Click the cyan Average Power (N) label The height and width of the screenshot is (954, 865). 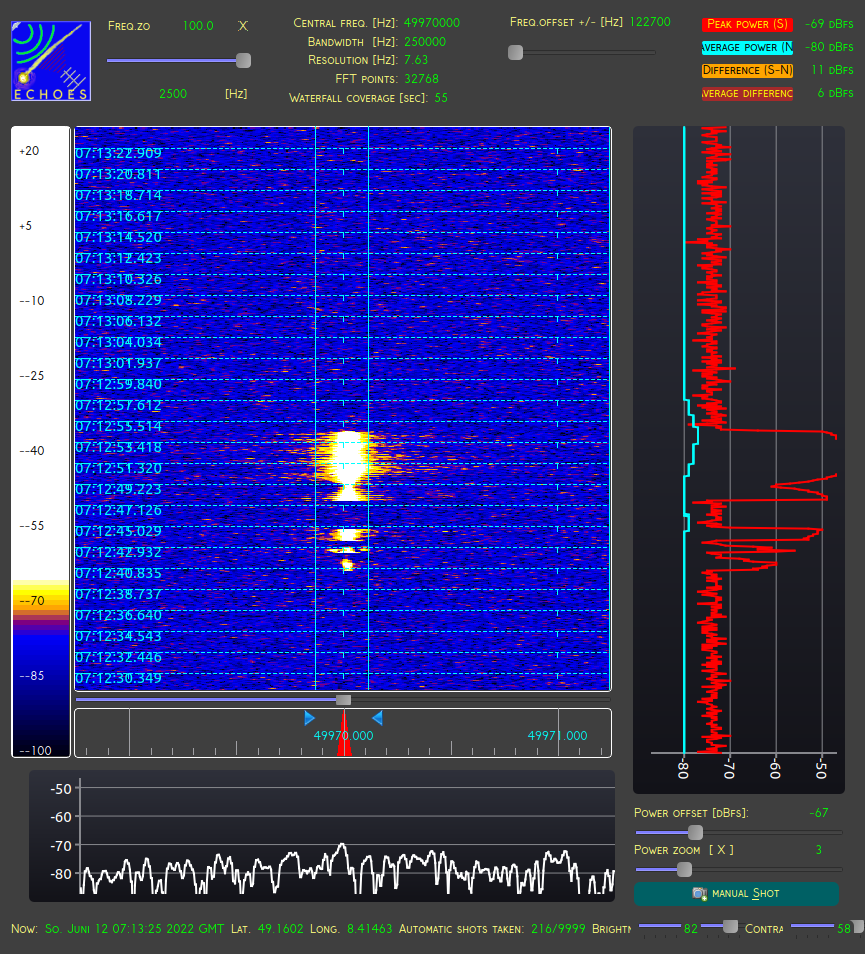747,47
